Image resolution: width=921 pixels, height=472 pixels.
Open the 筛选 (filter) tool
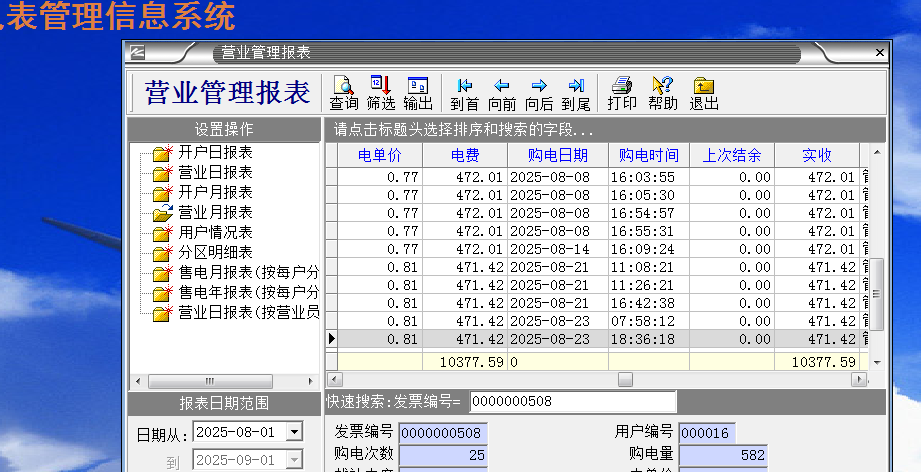pyautogui.click(x=381, y=93)
